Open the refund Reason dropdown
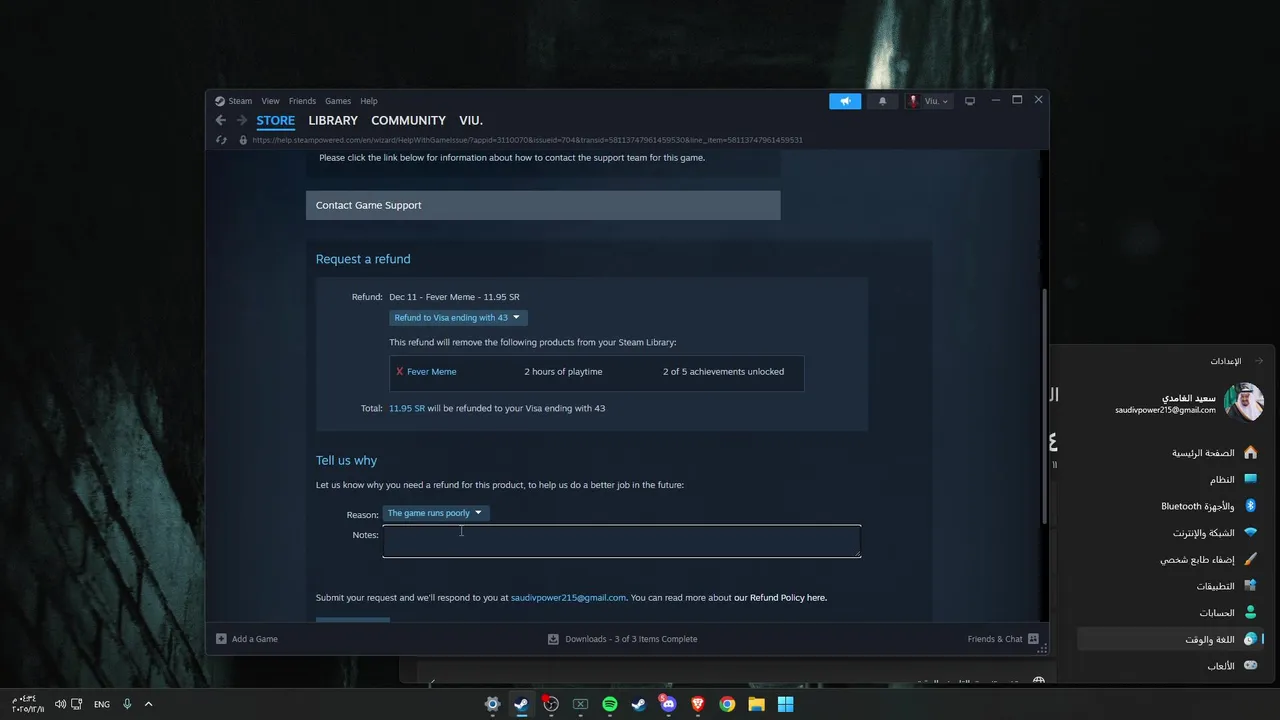Image resolution: width=1280 pixels, height=720 pixels. pyautogui.click(x=435, y=513)
